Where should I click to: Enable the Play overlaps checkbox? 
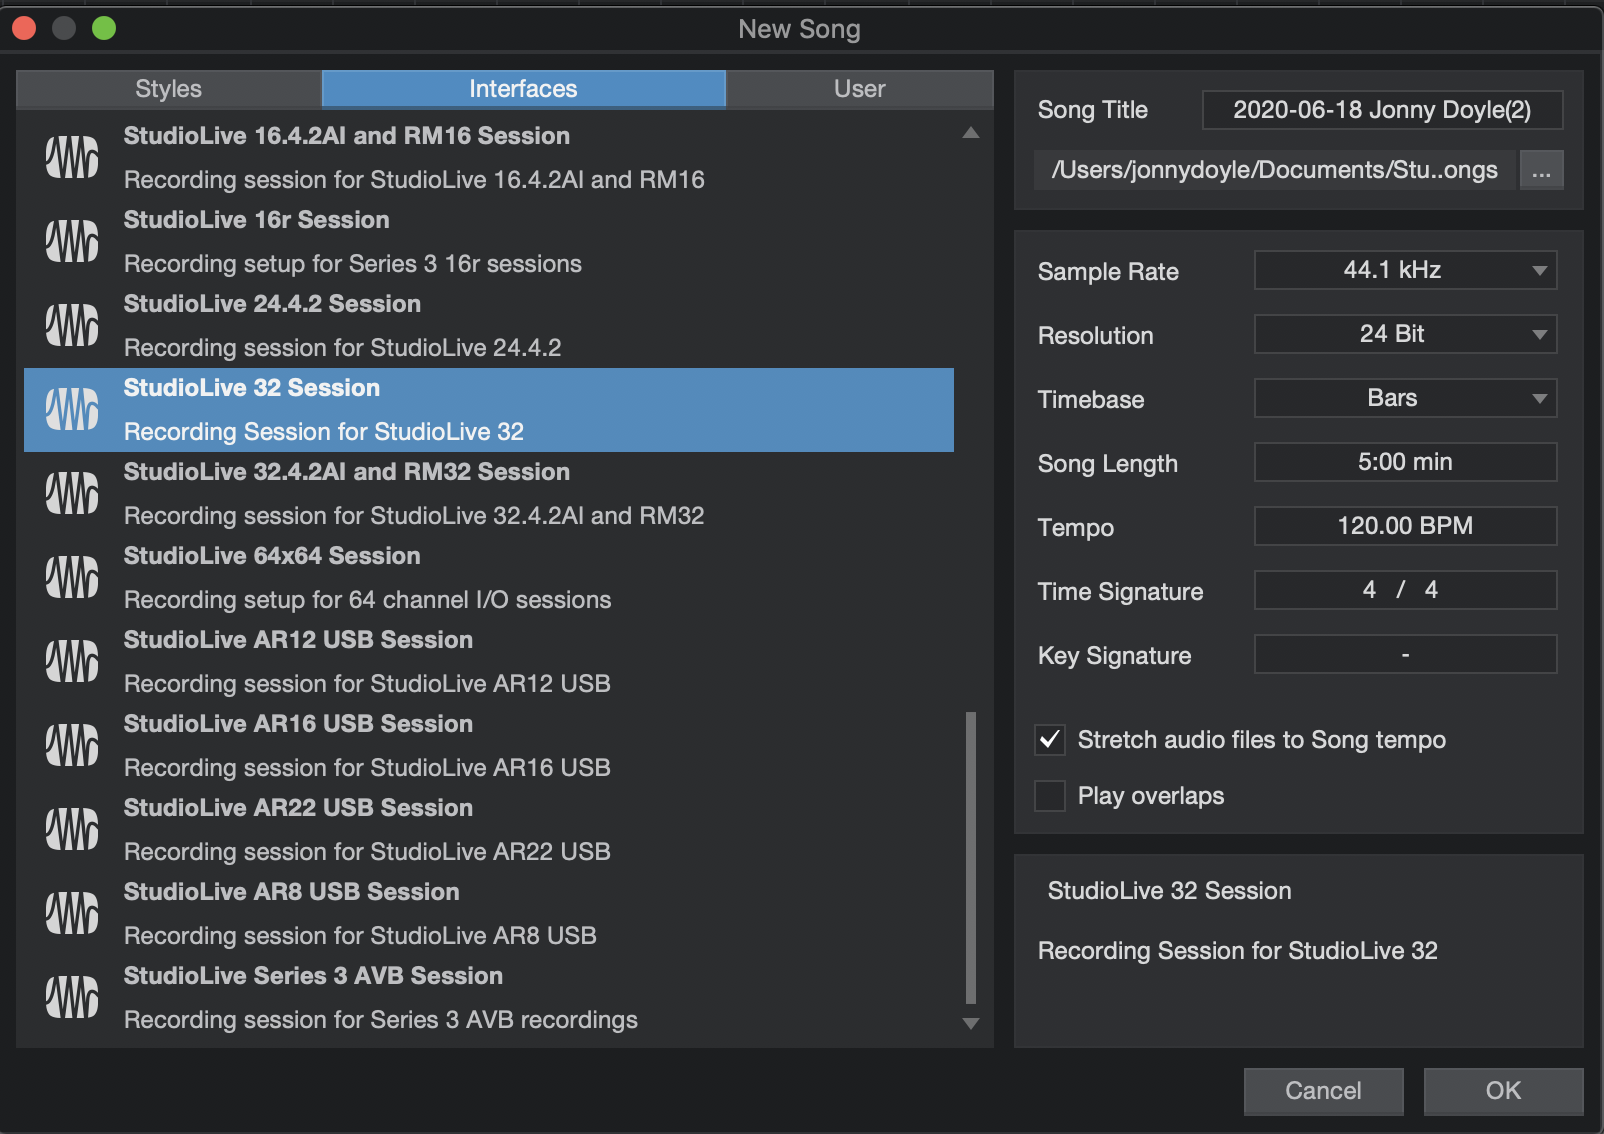[1050, 796]
